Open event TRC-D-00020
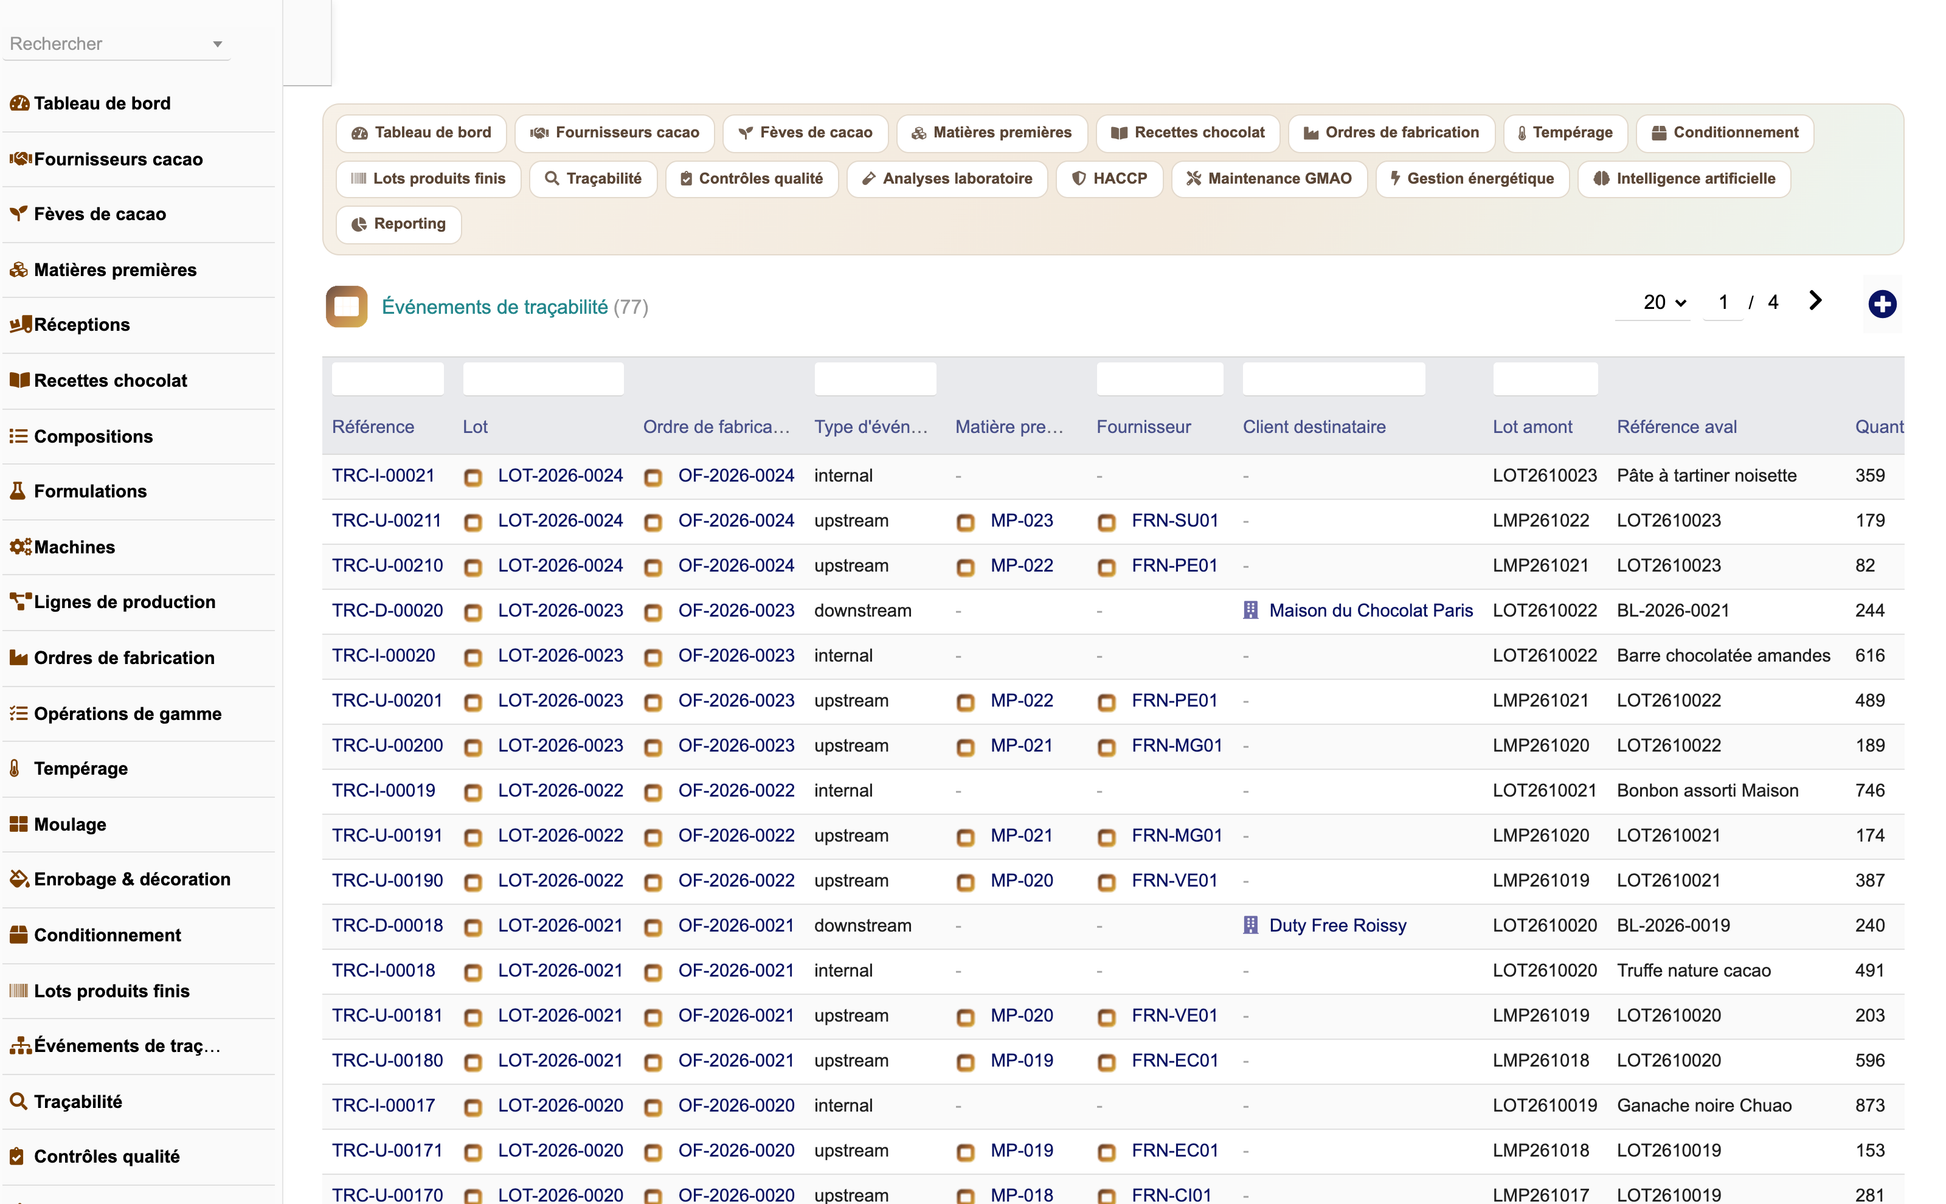The width and height of the screenshot is (1946, 1204). [387, 611]
